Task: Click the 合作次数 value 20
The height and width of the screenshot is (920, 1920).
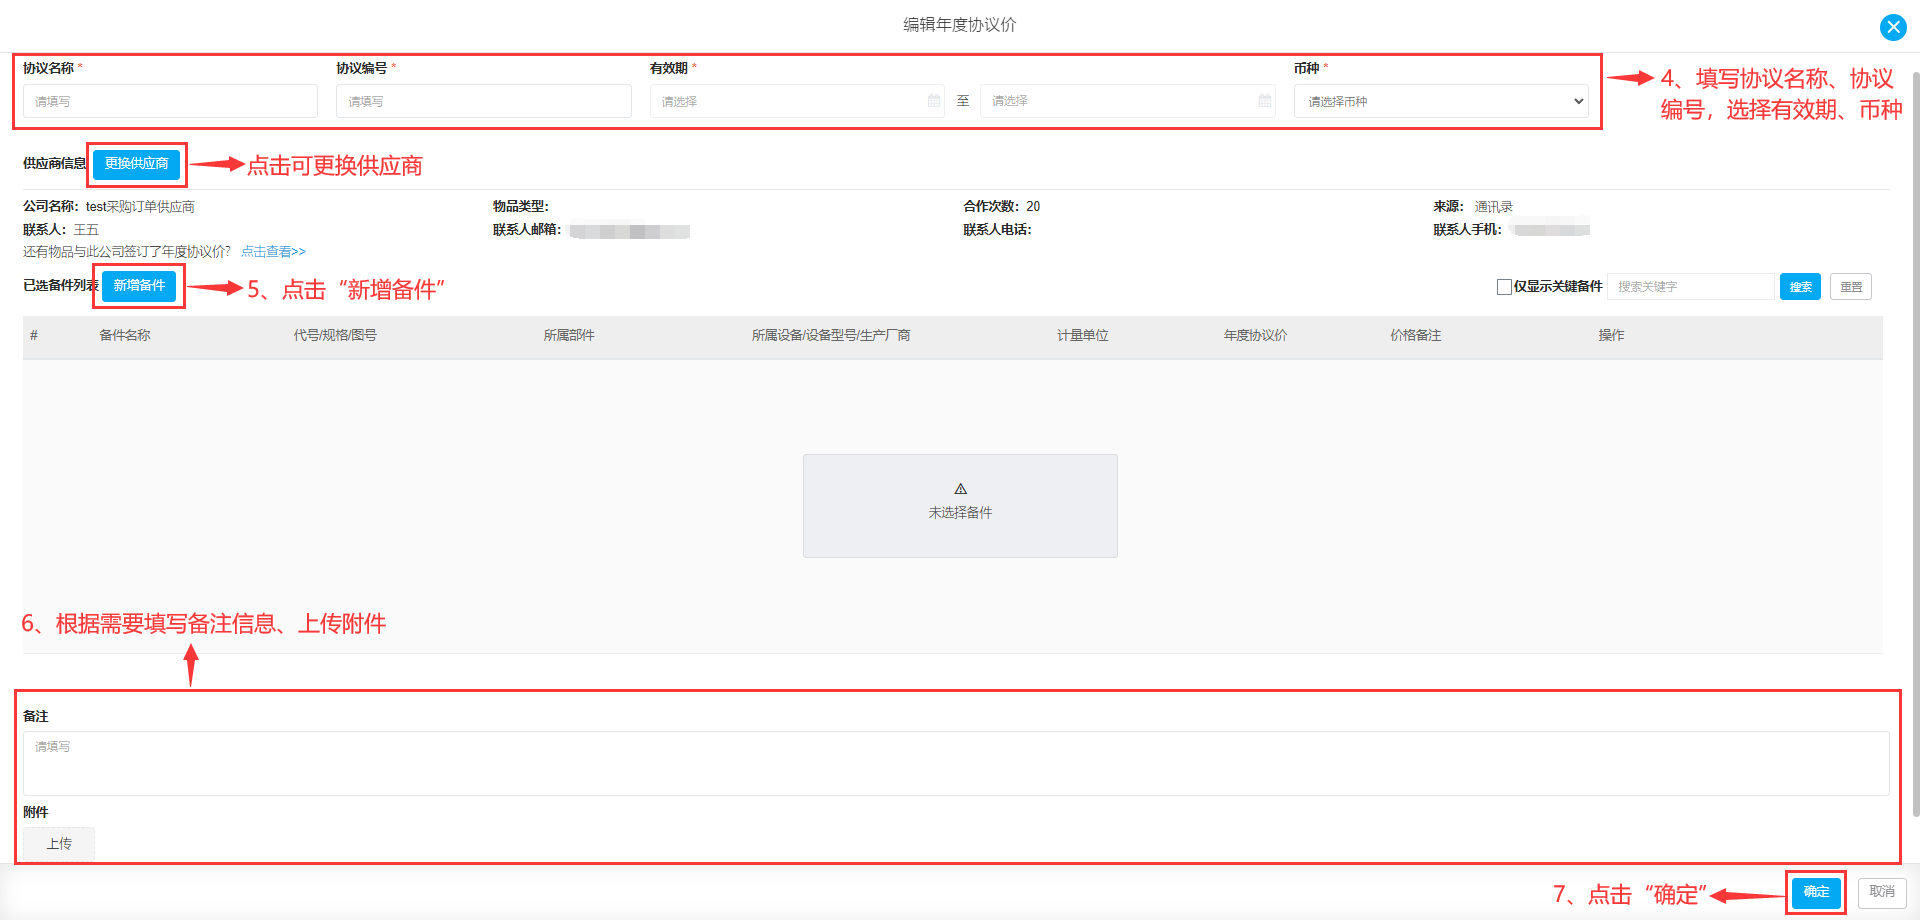Action: 1033,207
